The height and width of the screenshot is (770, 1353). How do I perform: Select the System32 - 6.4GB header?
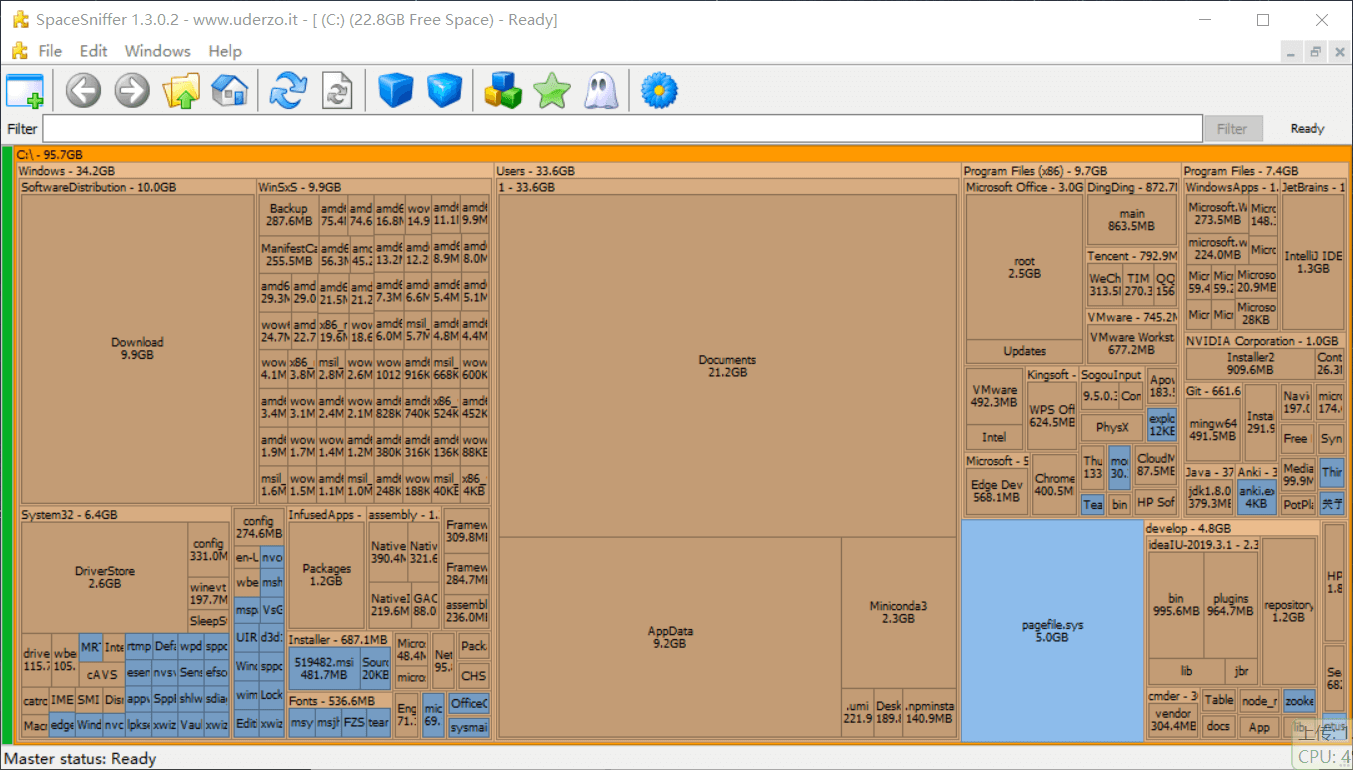click(126, 515)
